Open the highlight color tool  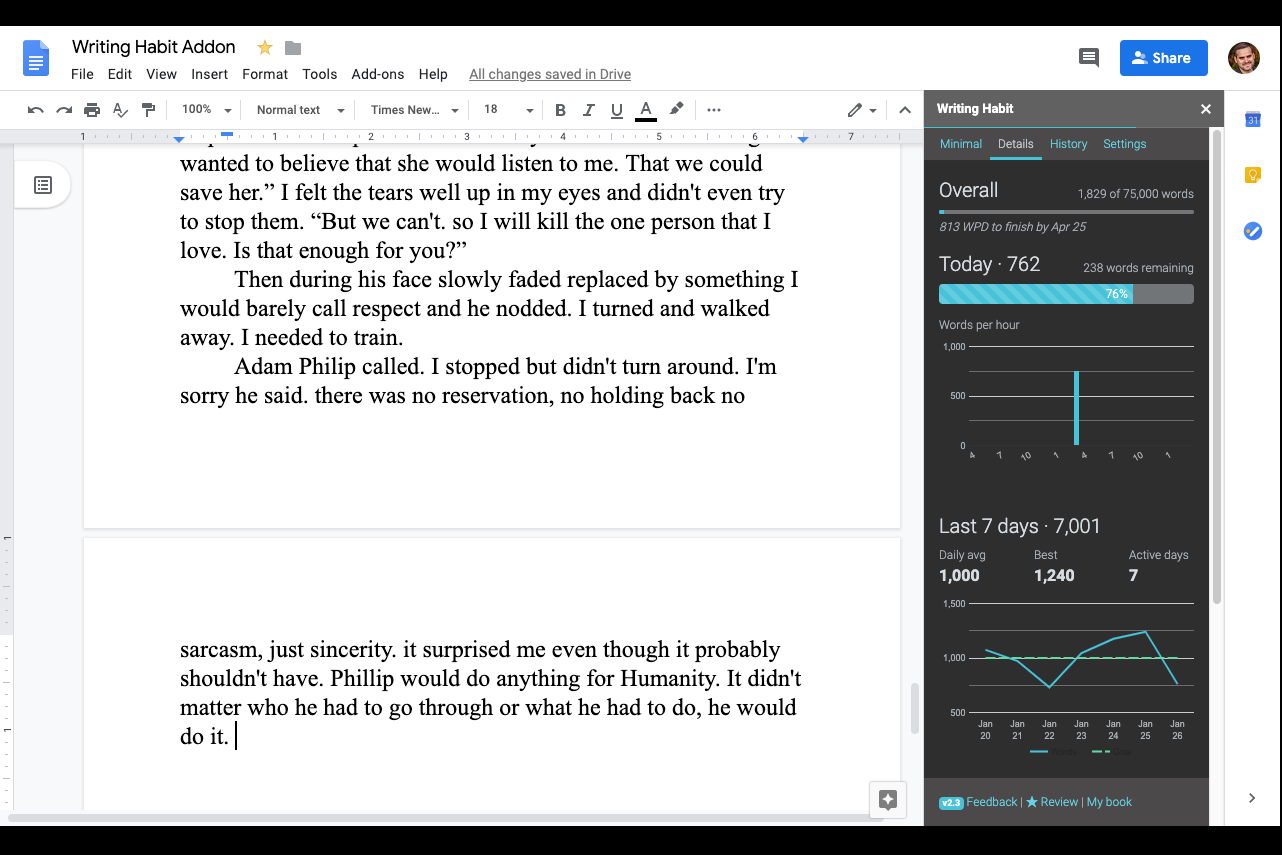pos(676,109)
